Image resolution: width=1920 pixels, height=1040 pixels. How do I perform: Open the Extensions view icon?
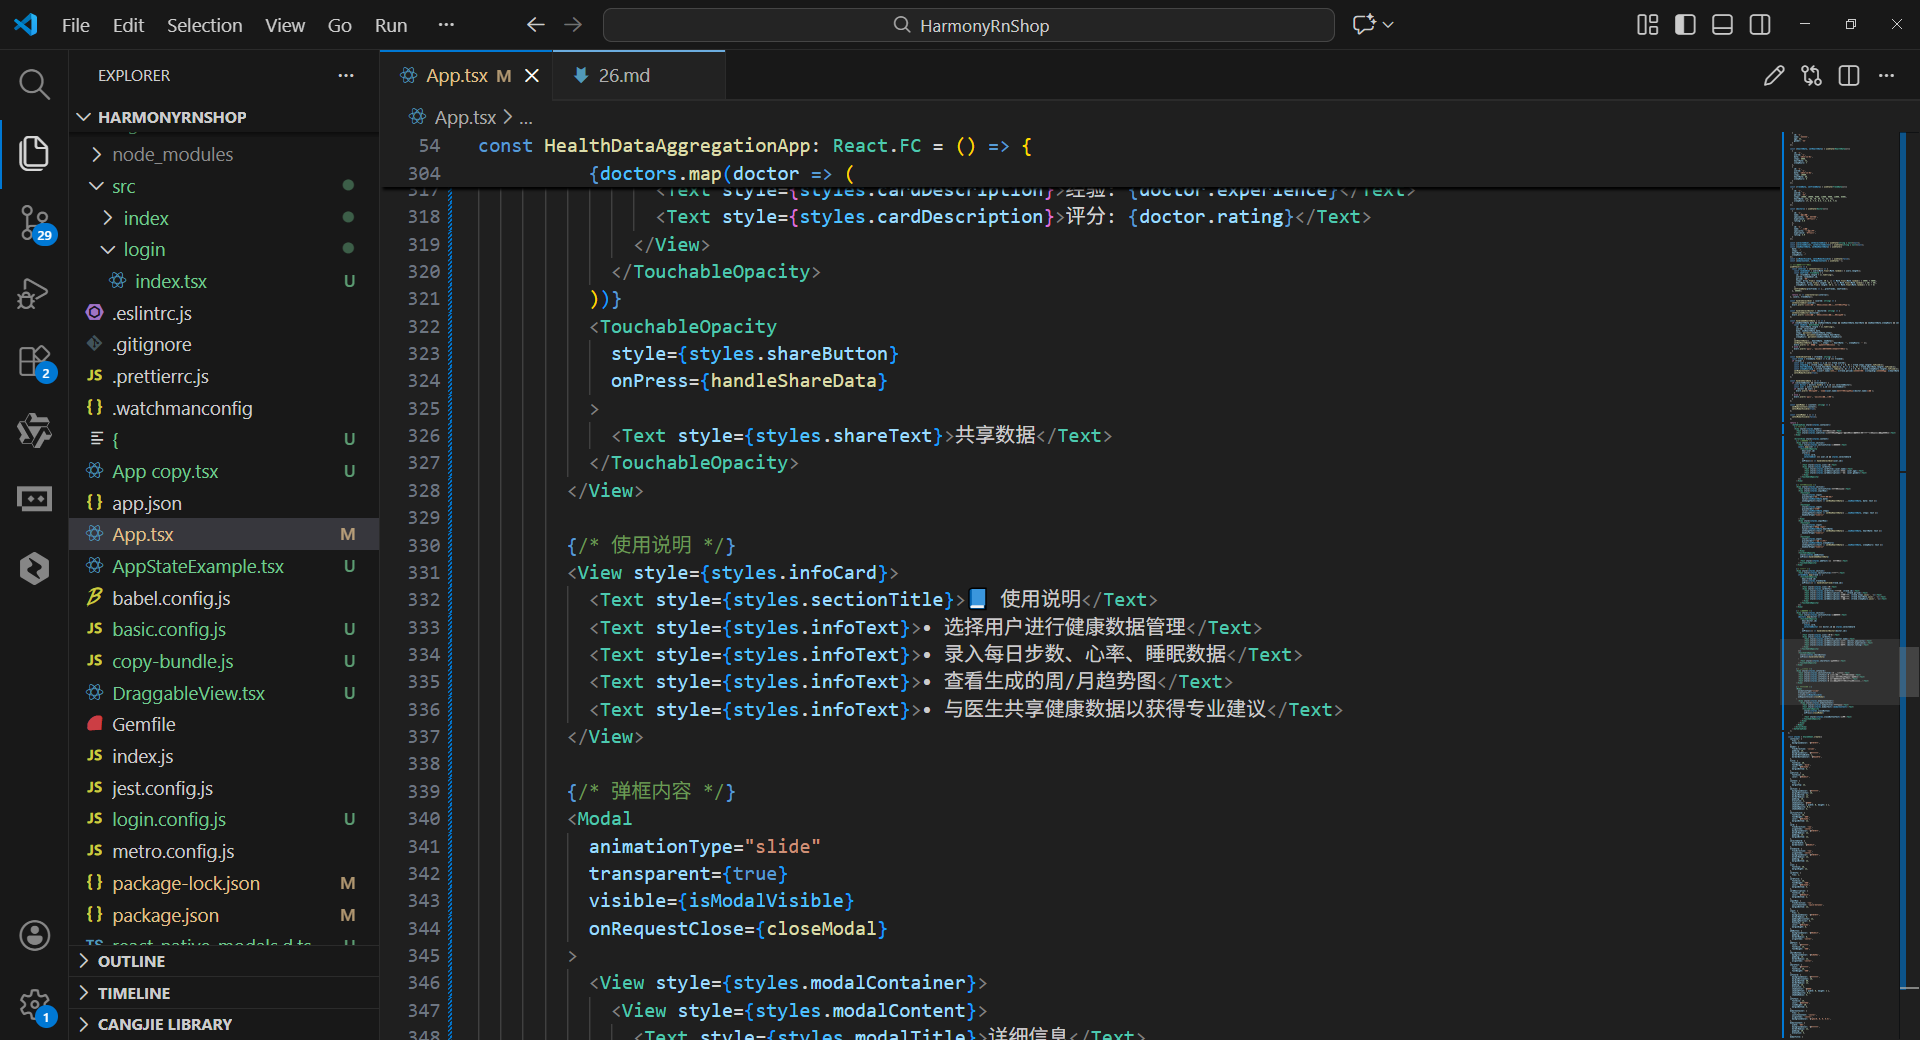(34, 362)
